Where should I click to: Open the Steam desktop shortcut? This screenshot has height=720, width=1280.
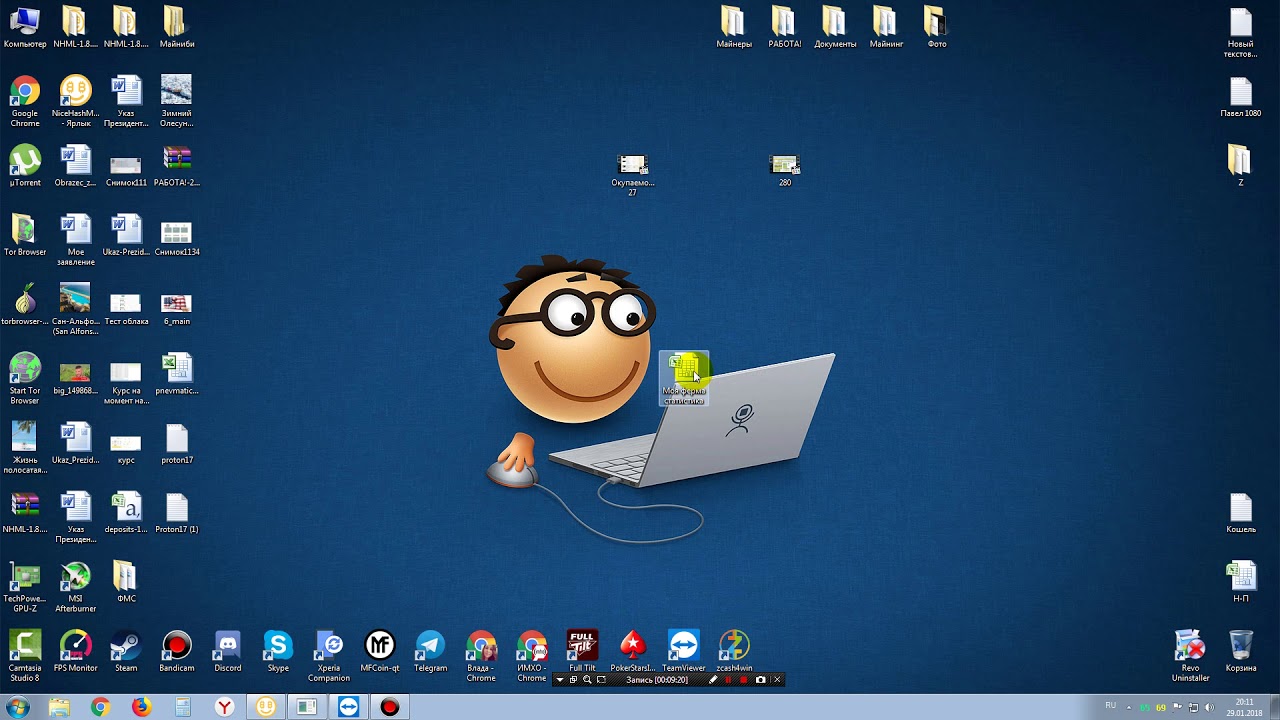point(126,647)
